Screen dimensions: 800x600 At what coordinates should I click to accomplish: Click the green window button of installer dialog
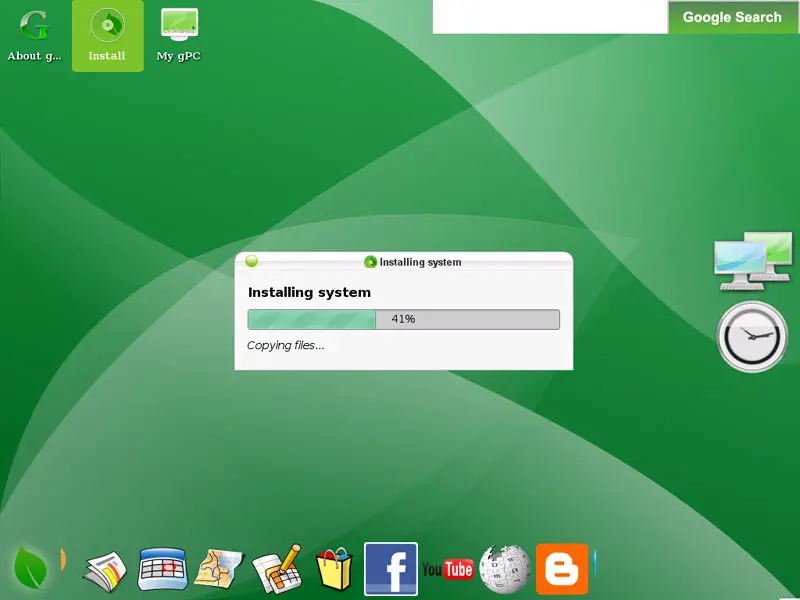pyautogui.click(x=252, y=261)
